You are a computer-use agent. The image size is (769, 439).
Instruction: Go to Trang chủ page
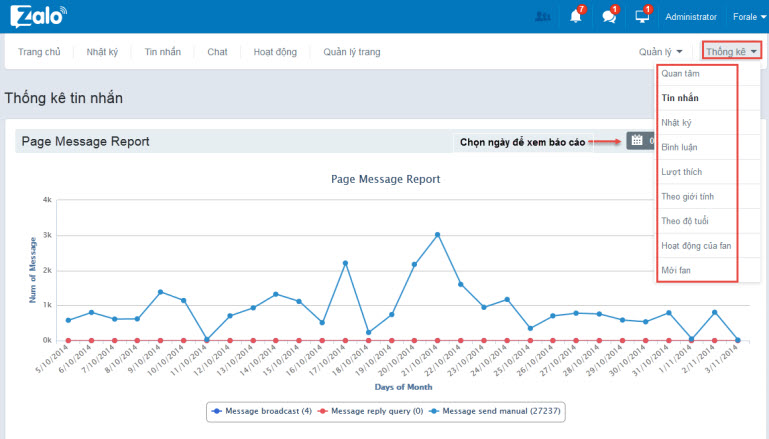[x=40, y=51]
